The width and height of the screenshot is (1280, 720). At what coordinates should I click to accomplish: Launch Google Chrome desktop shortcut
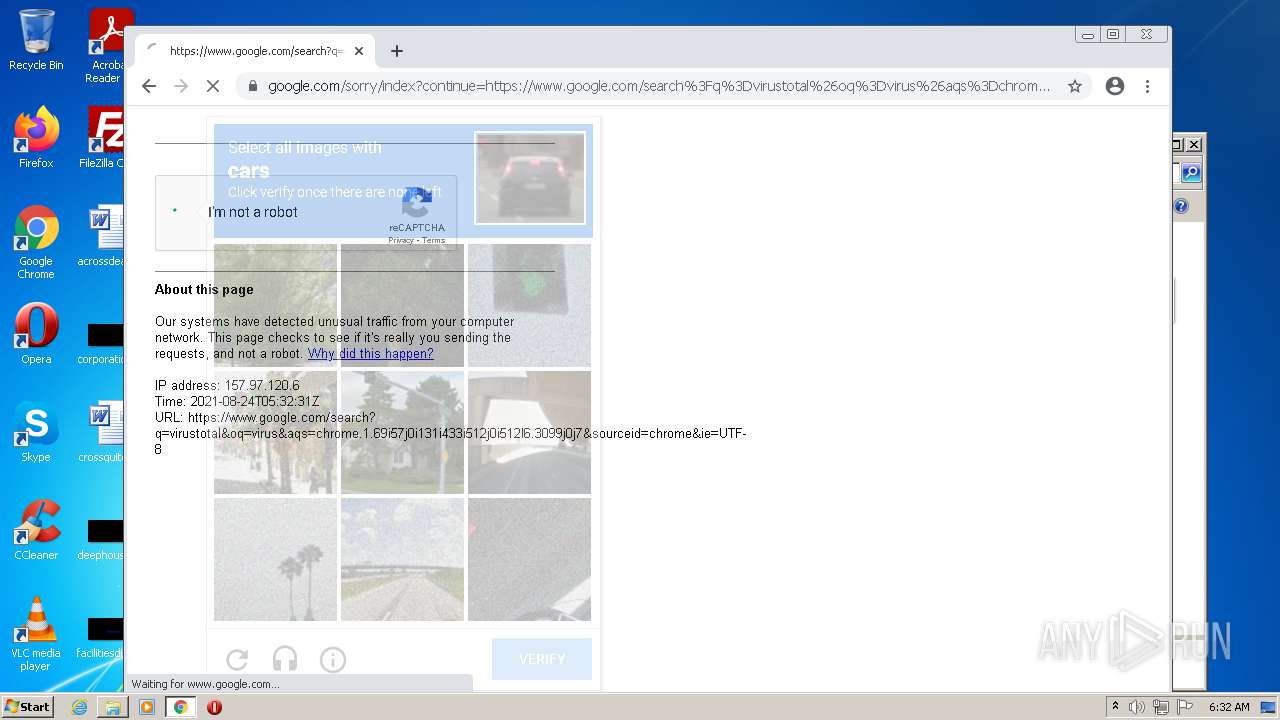click(36, 242)
